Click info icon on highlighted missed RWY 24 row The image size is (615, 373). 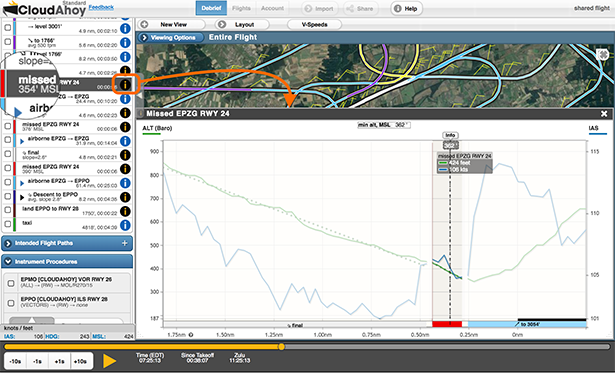[x=125, y=85]
